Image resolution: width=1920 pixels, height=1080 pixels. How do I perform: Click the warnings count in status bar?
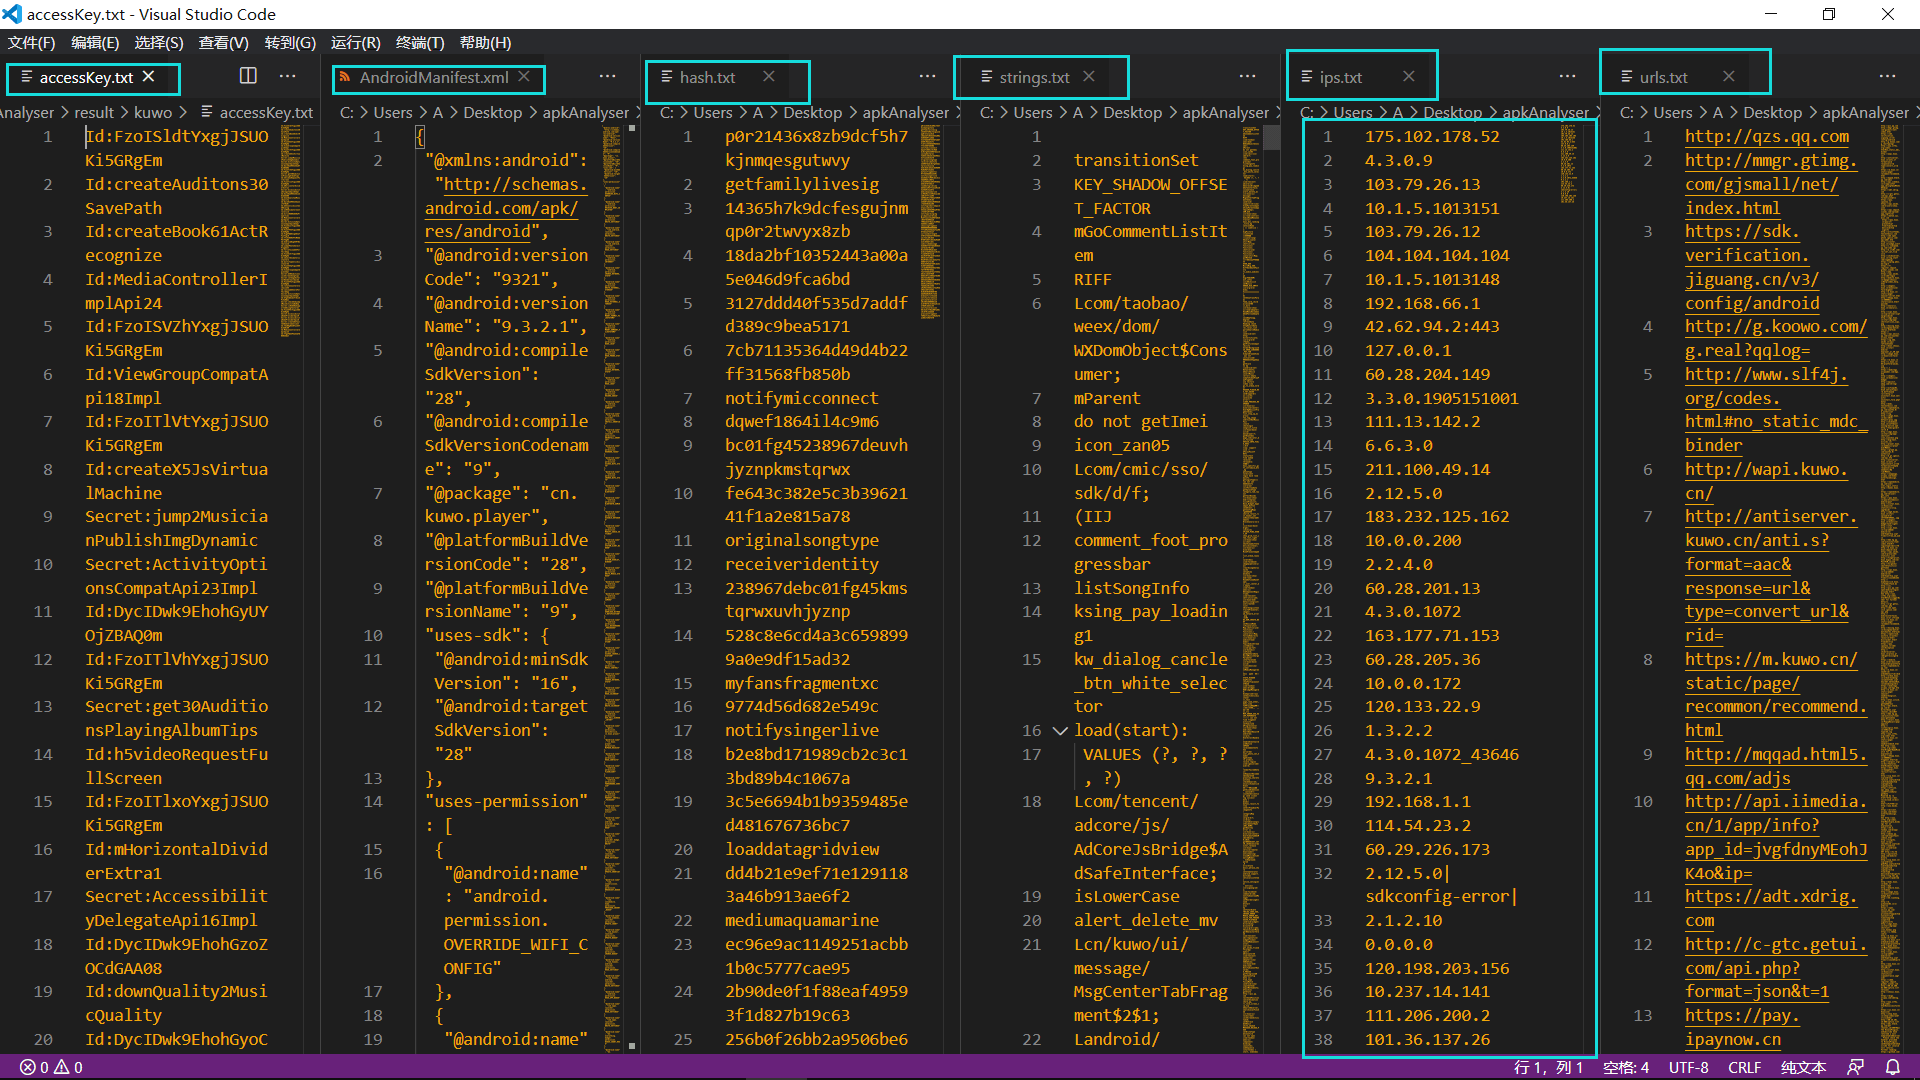click(68, 1067)
